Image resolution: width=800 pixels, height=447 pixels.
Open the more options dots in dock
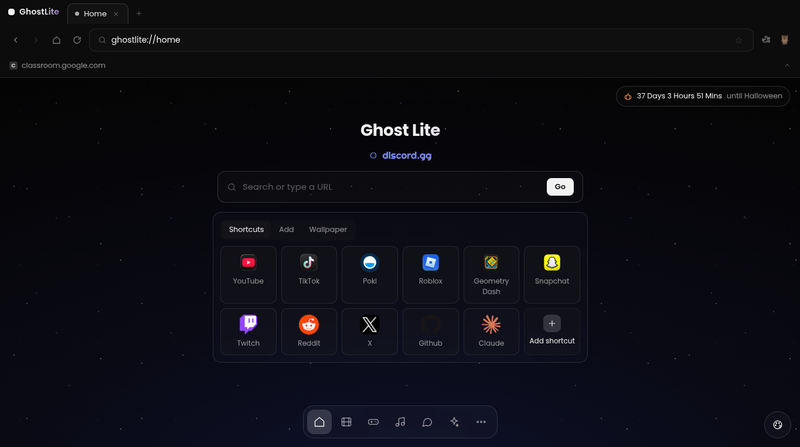481,422
